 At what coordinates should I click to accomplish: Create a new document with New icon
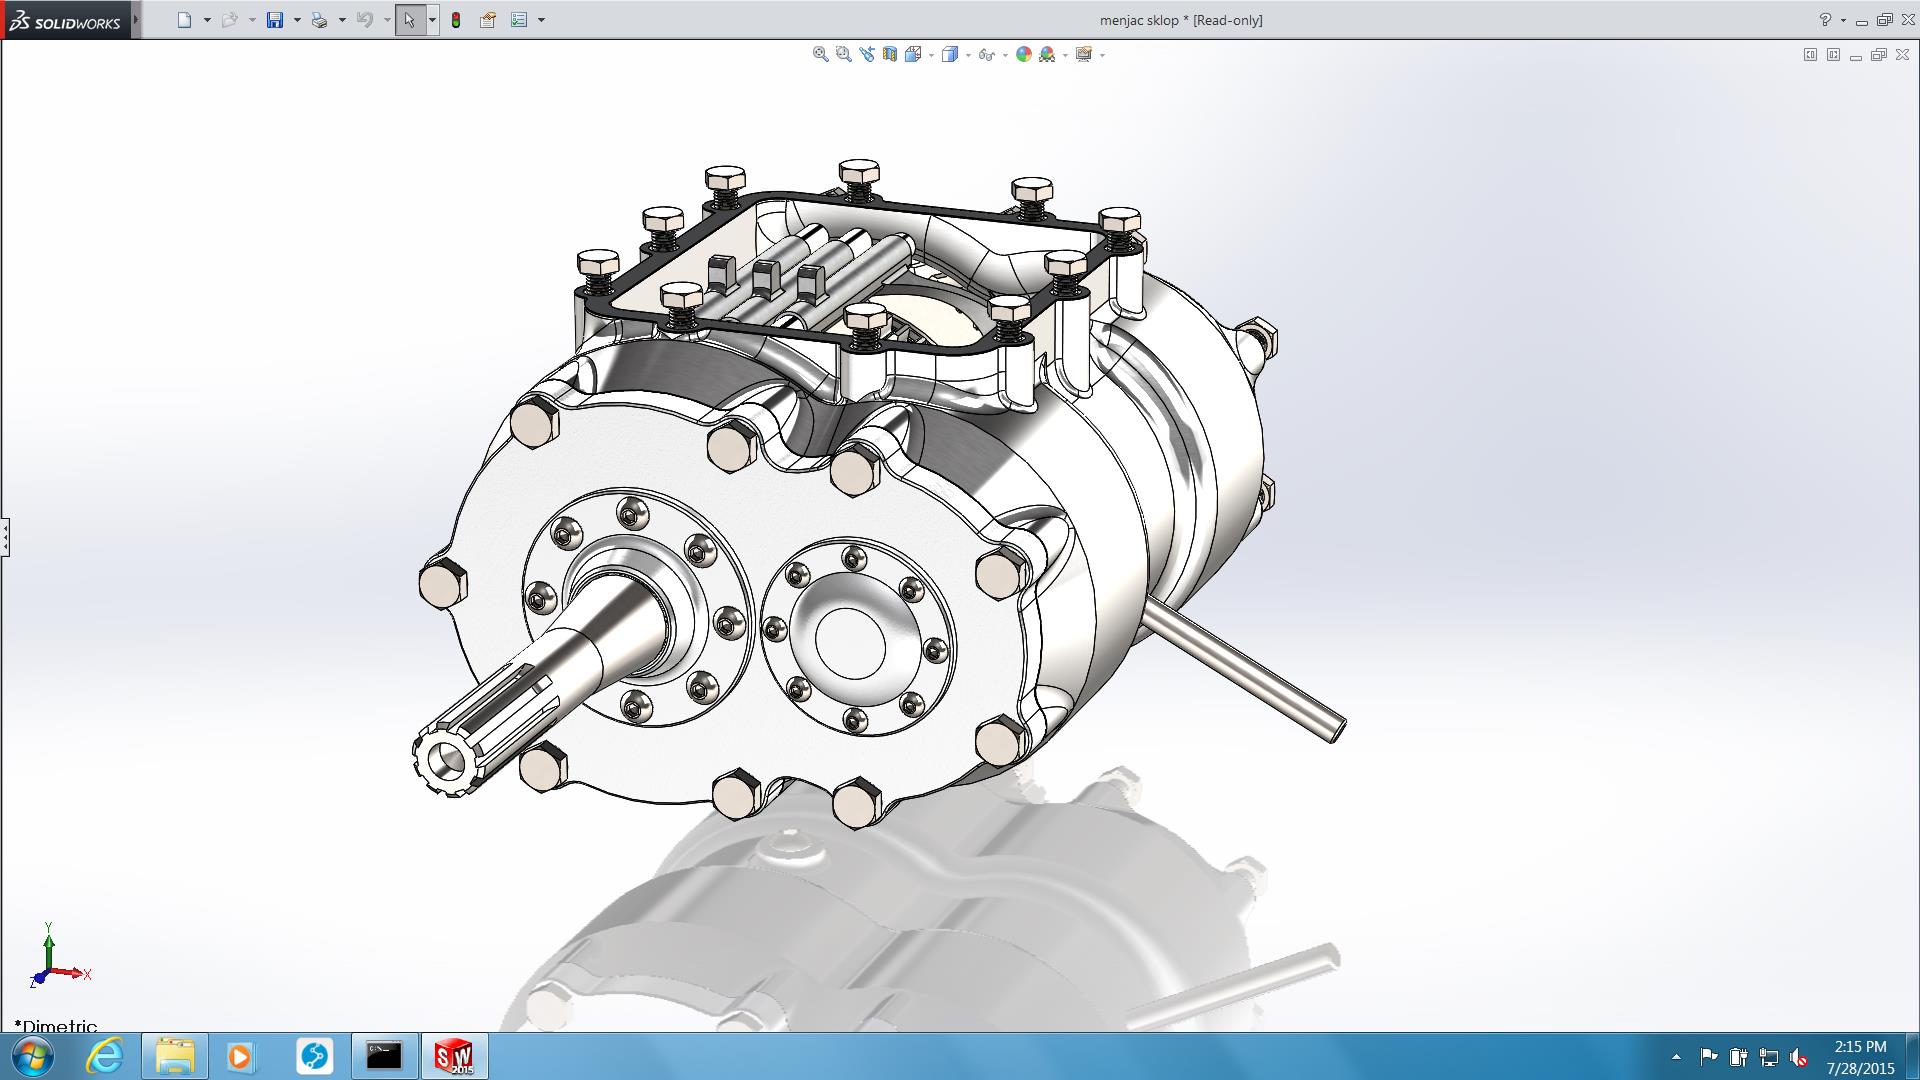[x=184, y=20]
